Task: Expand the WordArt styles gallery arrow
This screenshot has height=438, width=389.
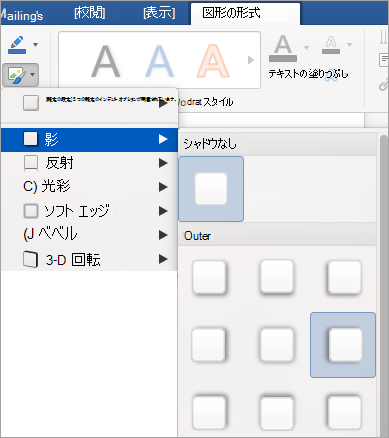Action: coord(251,60)
